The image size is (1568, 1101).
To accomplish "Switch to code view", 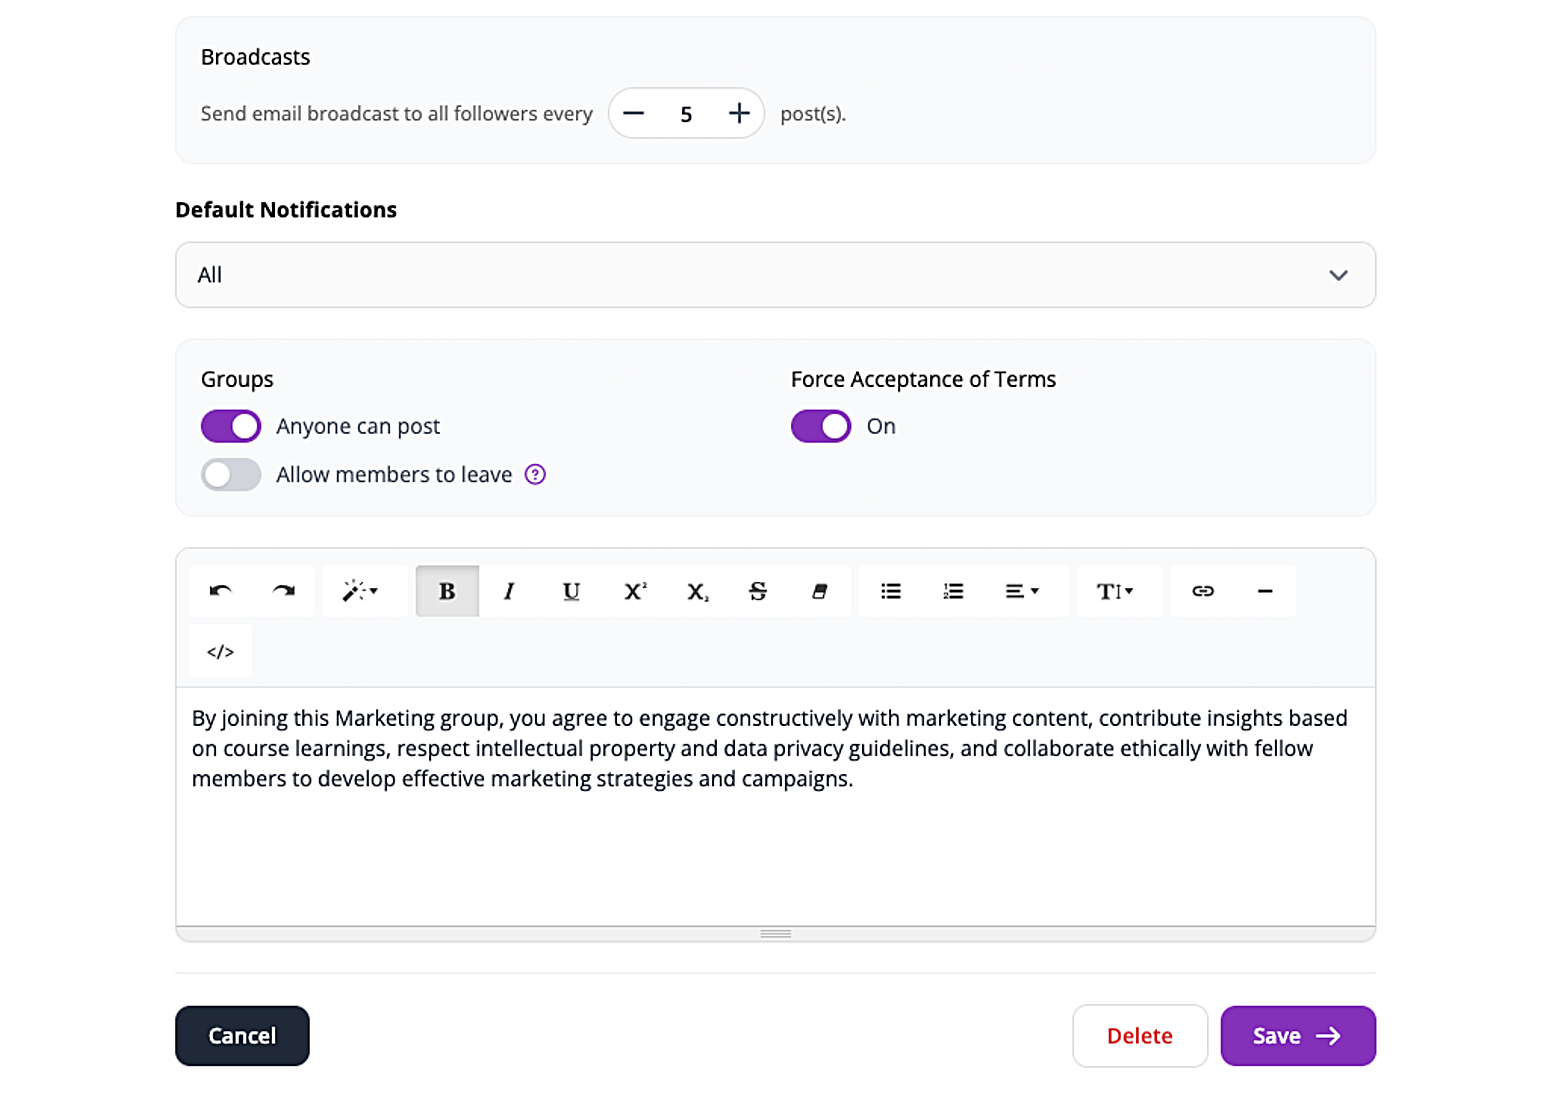I will [x=221, y=652].
